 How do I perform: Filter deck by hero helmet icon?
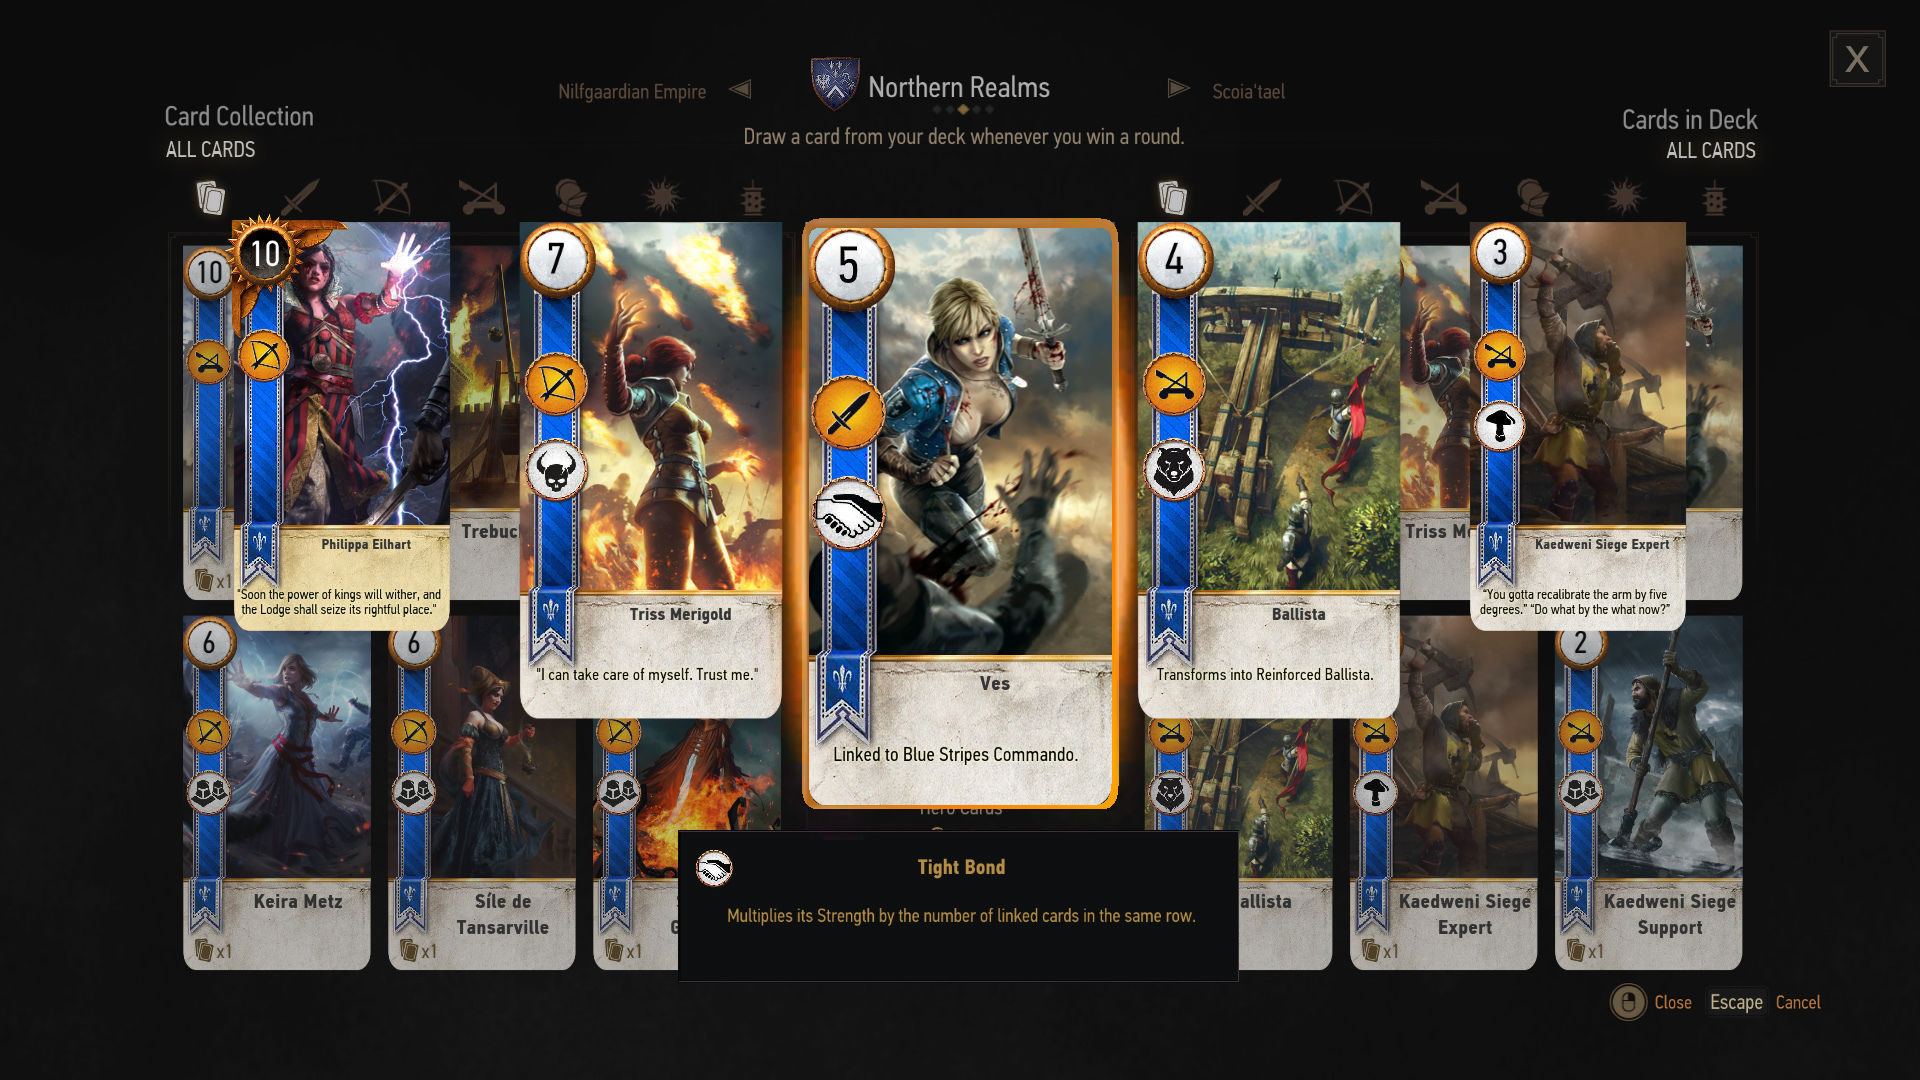[x=1533, y=197]
